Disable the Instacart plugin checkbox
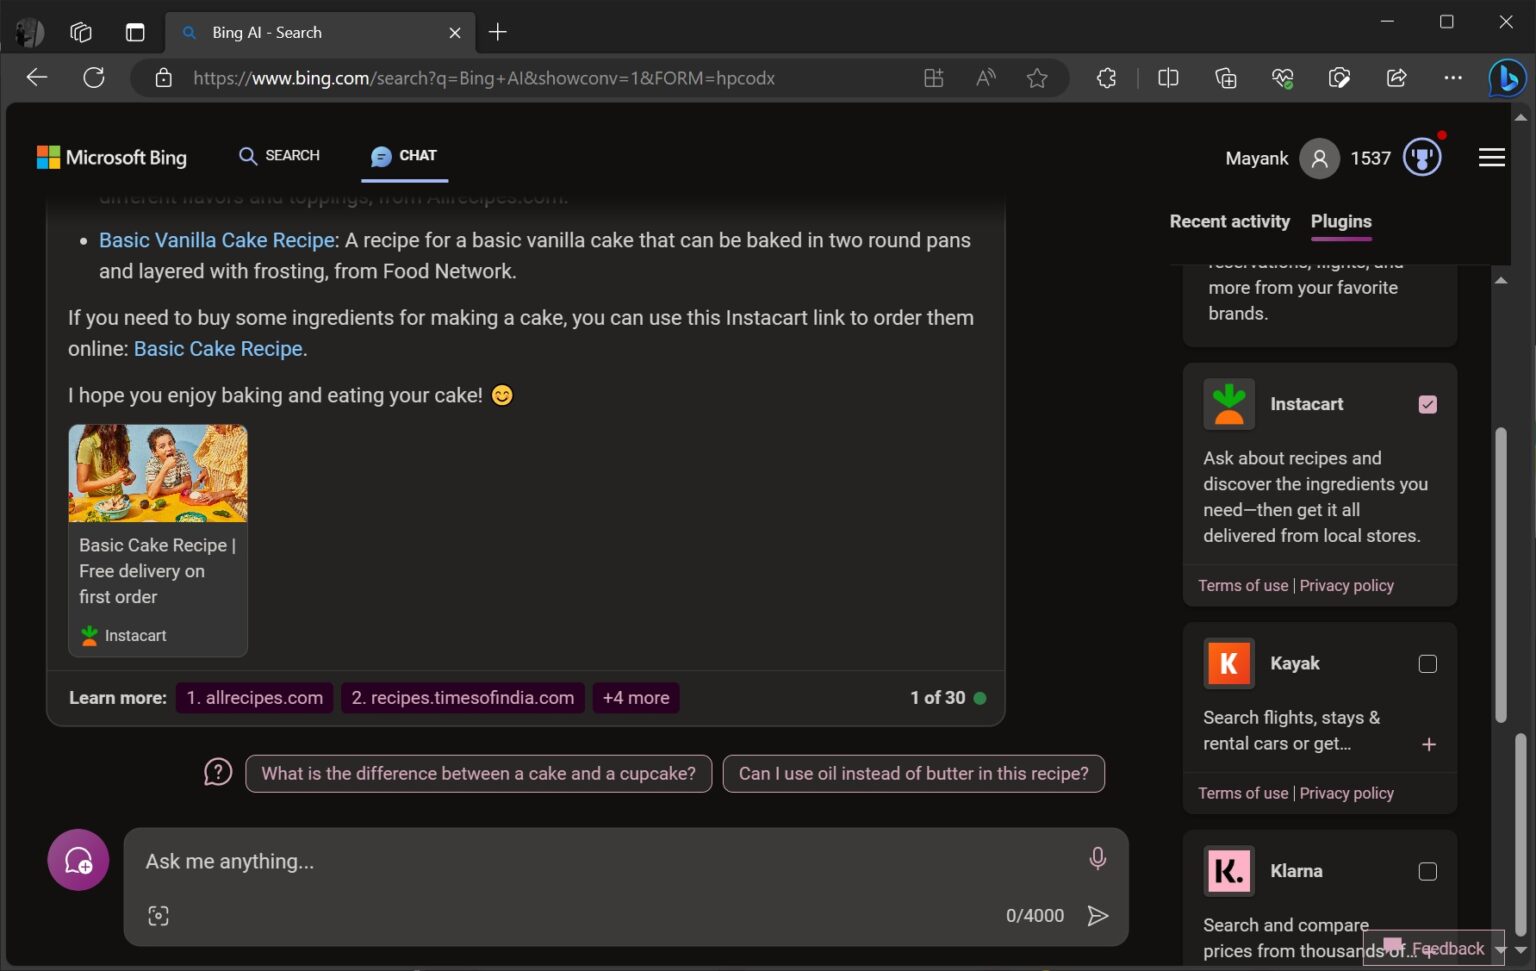 [1427, 404]
